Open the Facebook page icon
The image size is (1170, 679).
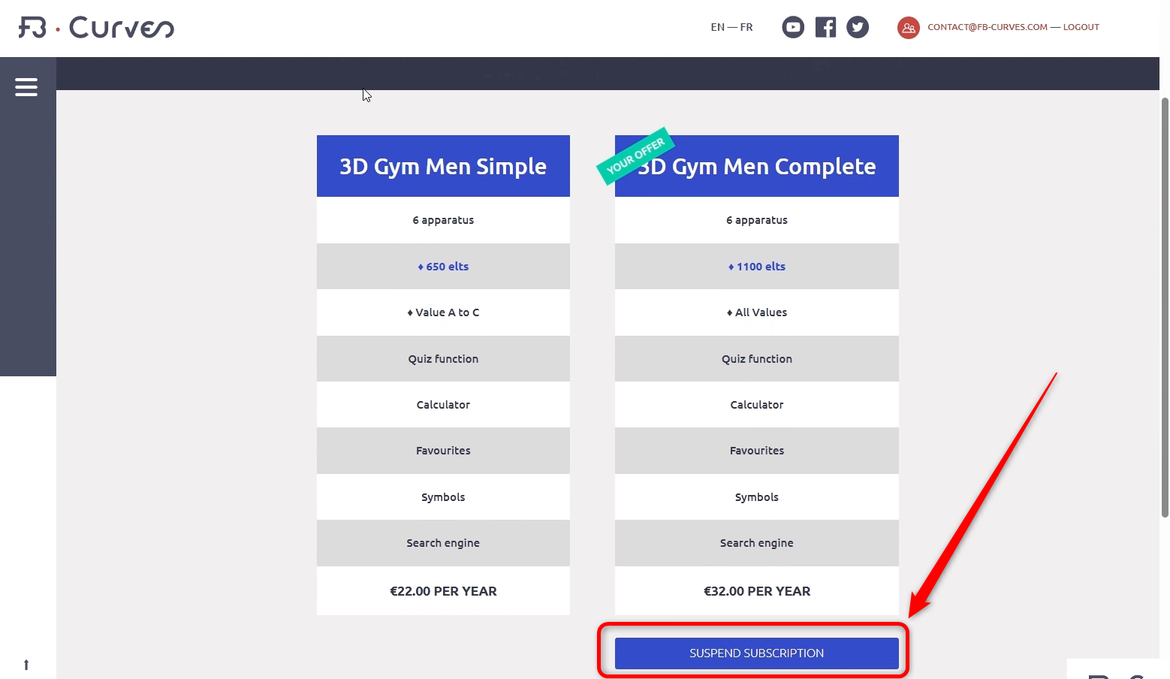click(x=825, y=28)
